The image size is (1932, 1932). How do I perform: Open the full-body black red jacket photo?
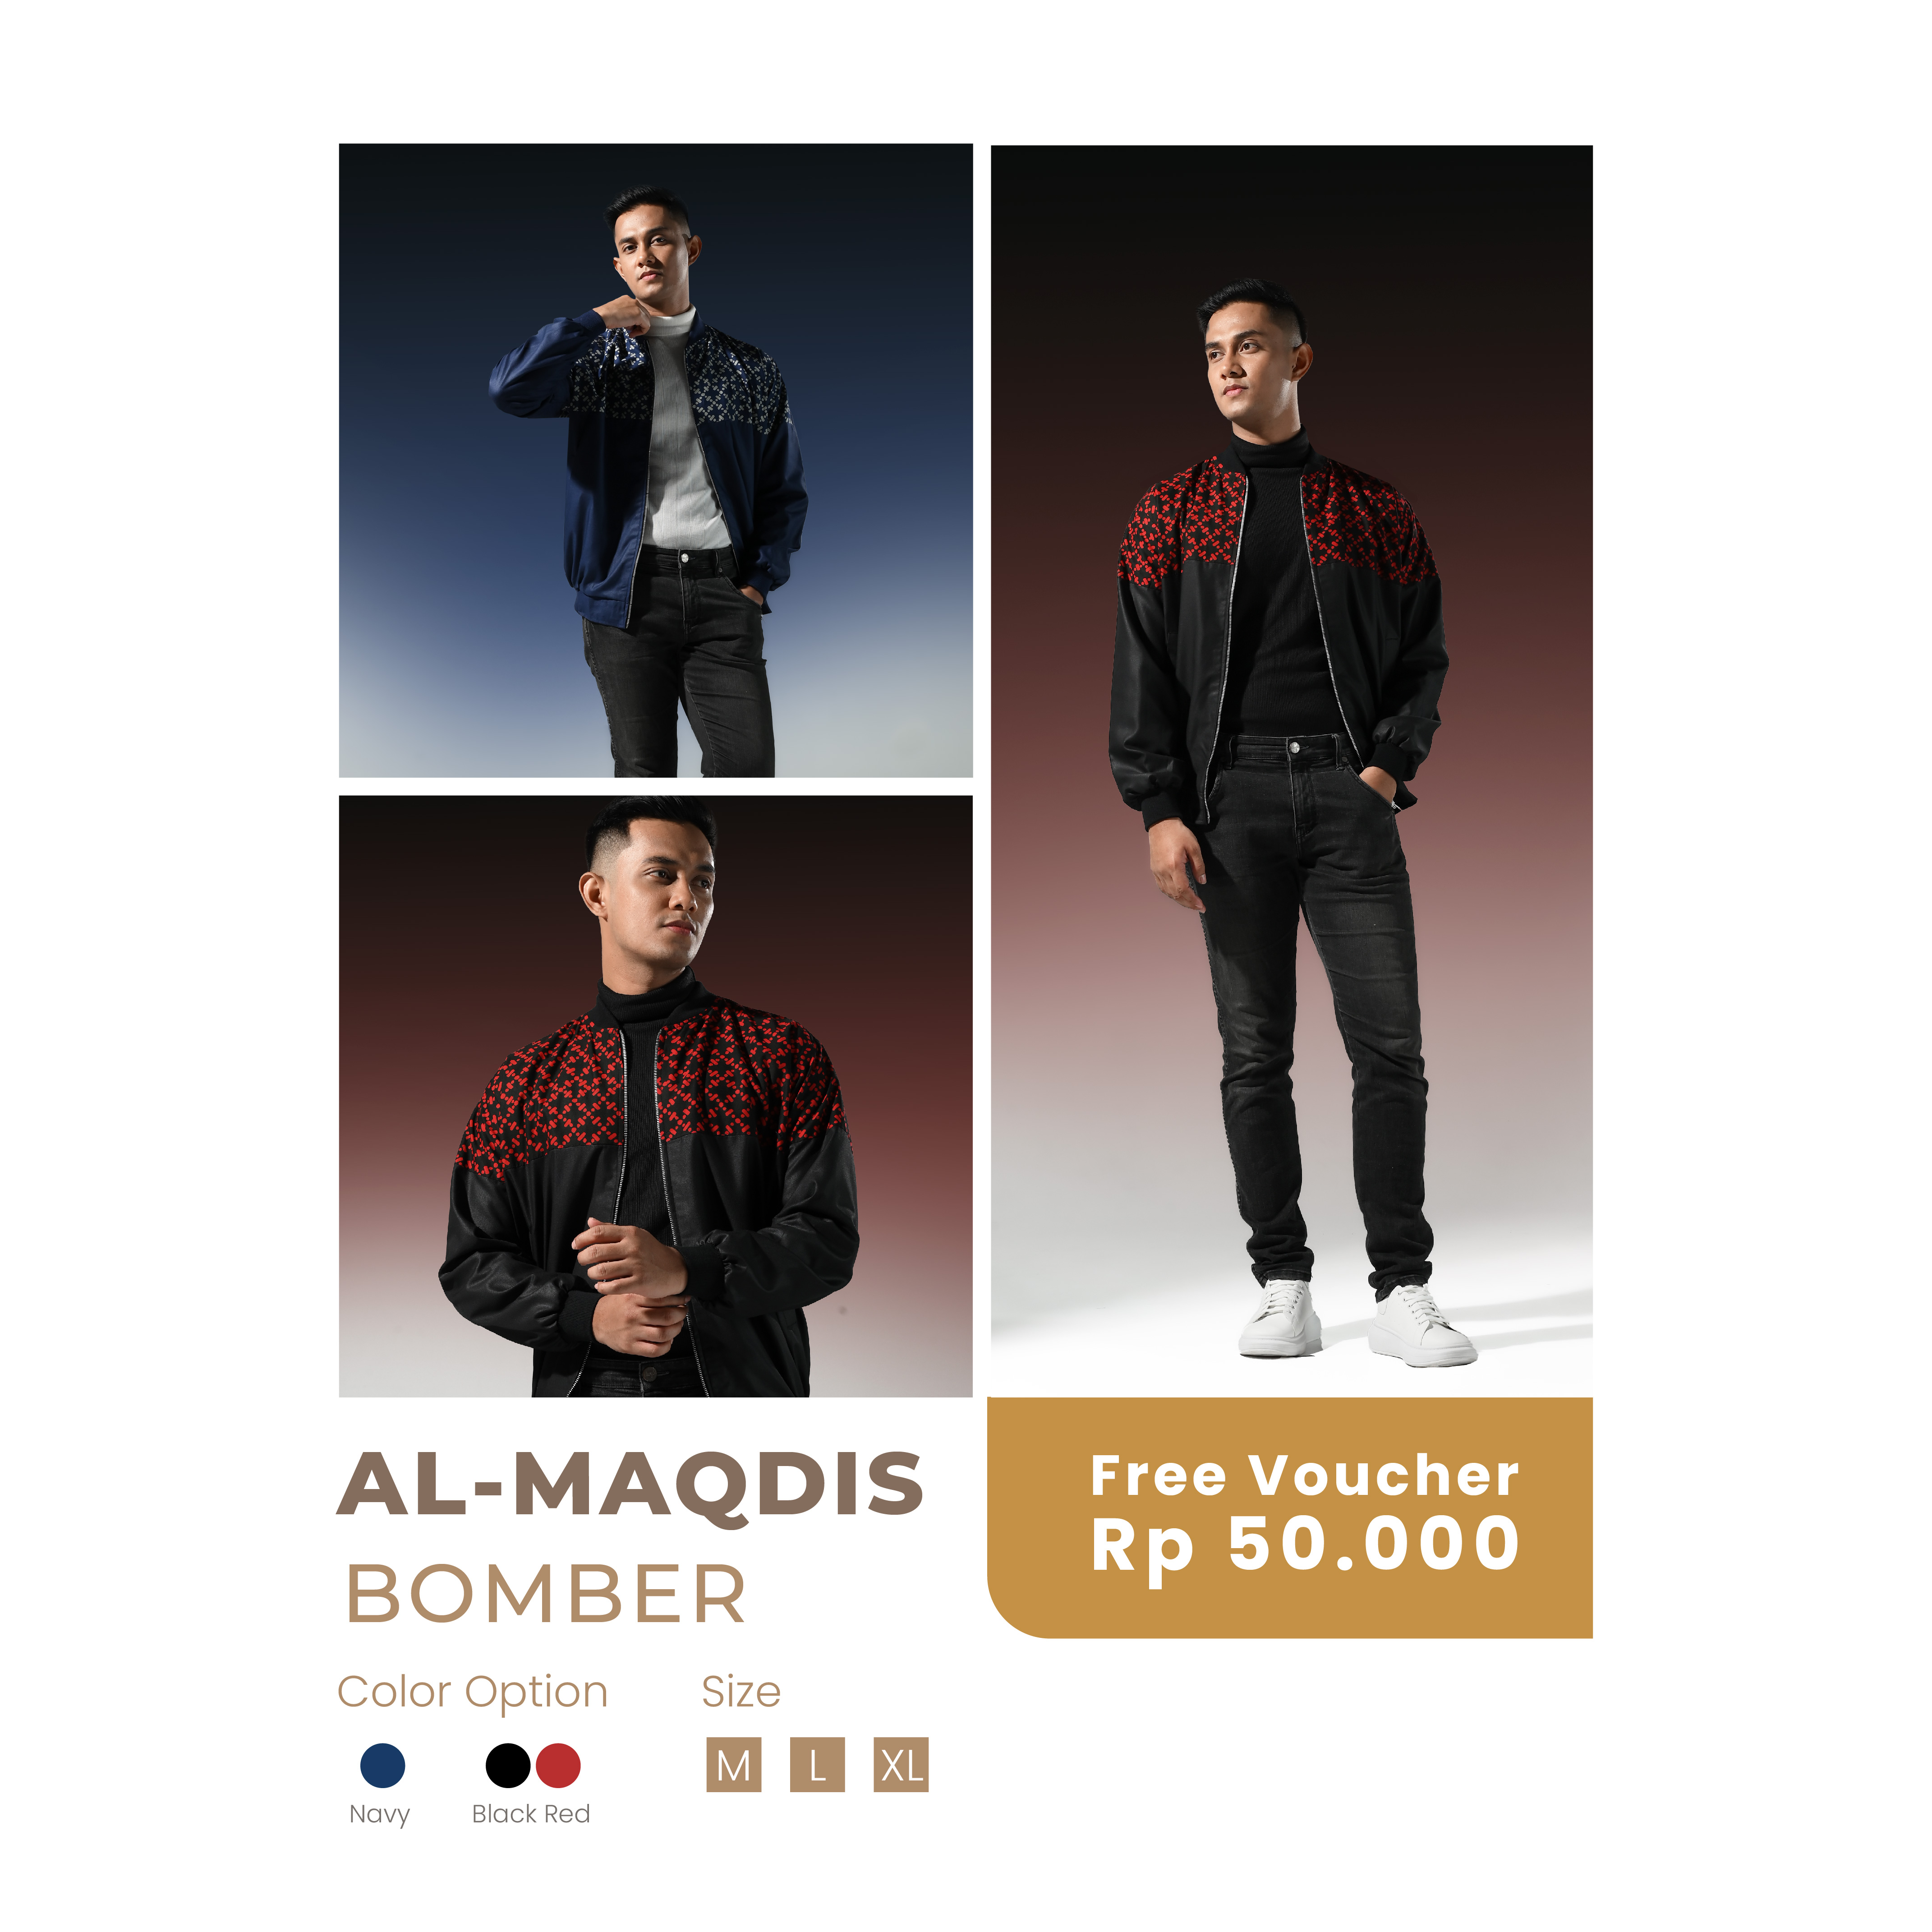click(x=1292, y=770)
